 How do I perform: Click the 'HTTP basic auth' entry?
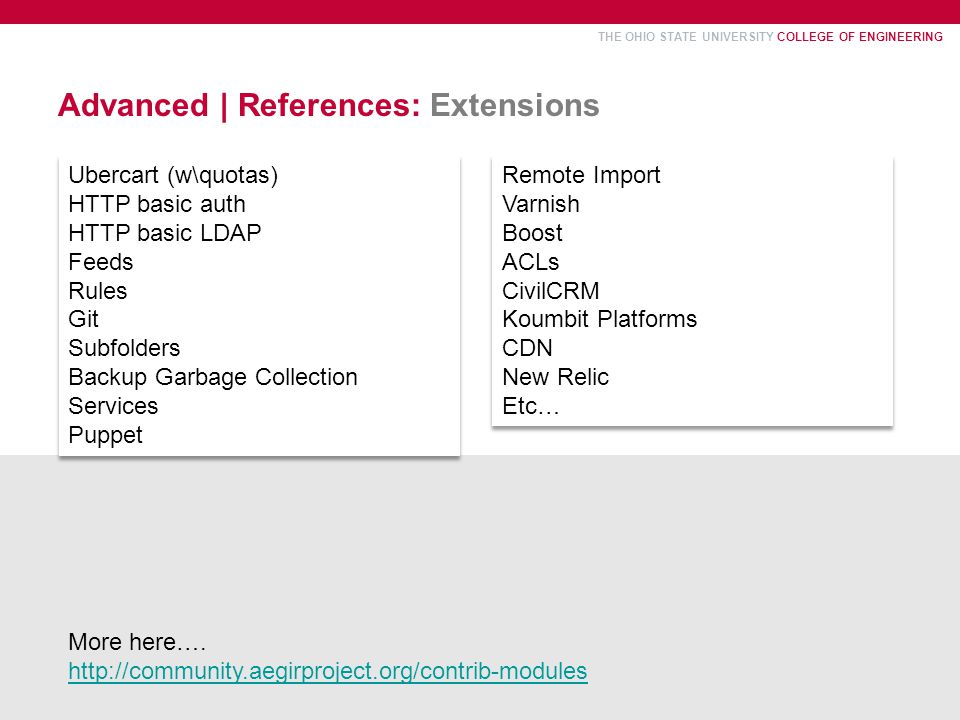tap(157, 204)
